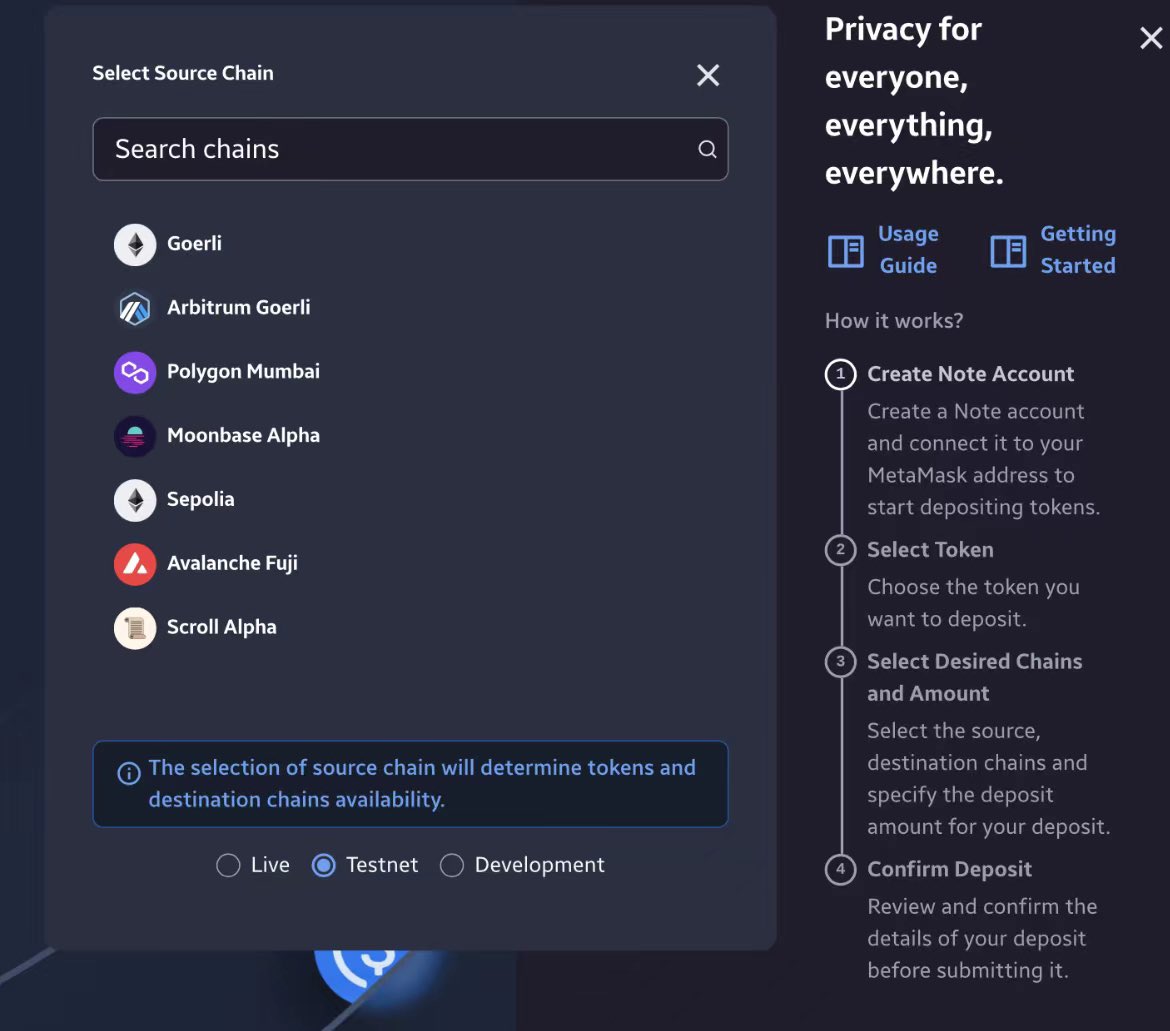Image resolution: width=1170 pixels, height=1031 pixels.
Task: Click the How it works? label
Action: (x=894, y=321)
